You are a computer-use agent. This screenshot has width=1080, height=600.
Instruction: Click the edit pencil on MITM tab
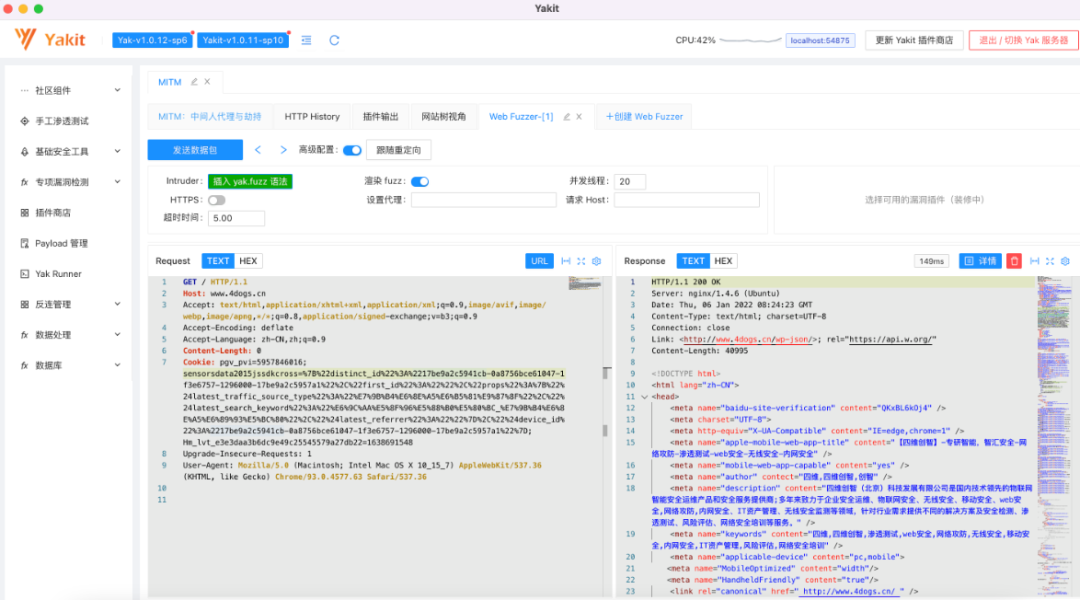[x=194, y=81]
